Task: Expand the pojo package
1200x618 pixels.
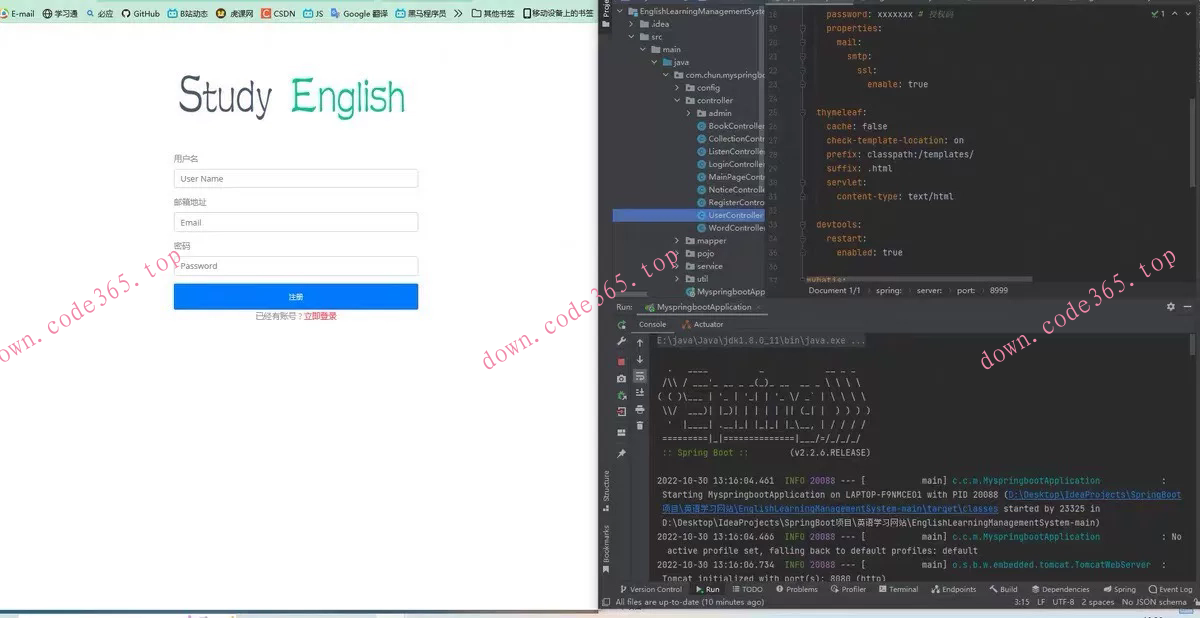Action: (x=677, y=254)
